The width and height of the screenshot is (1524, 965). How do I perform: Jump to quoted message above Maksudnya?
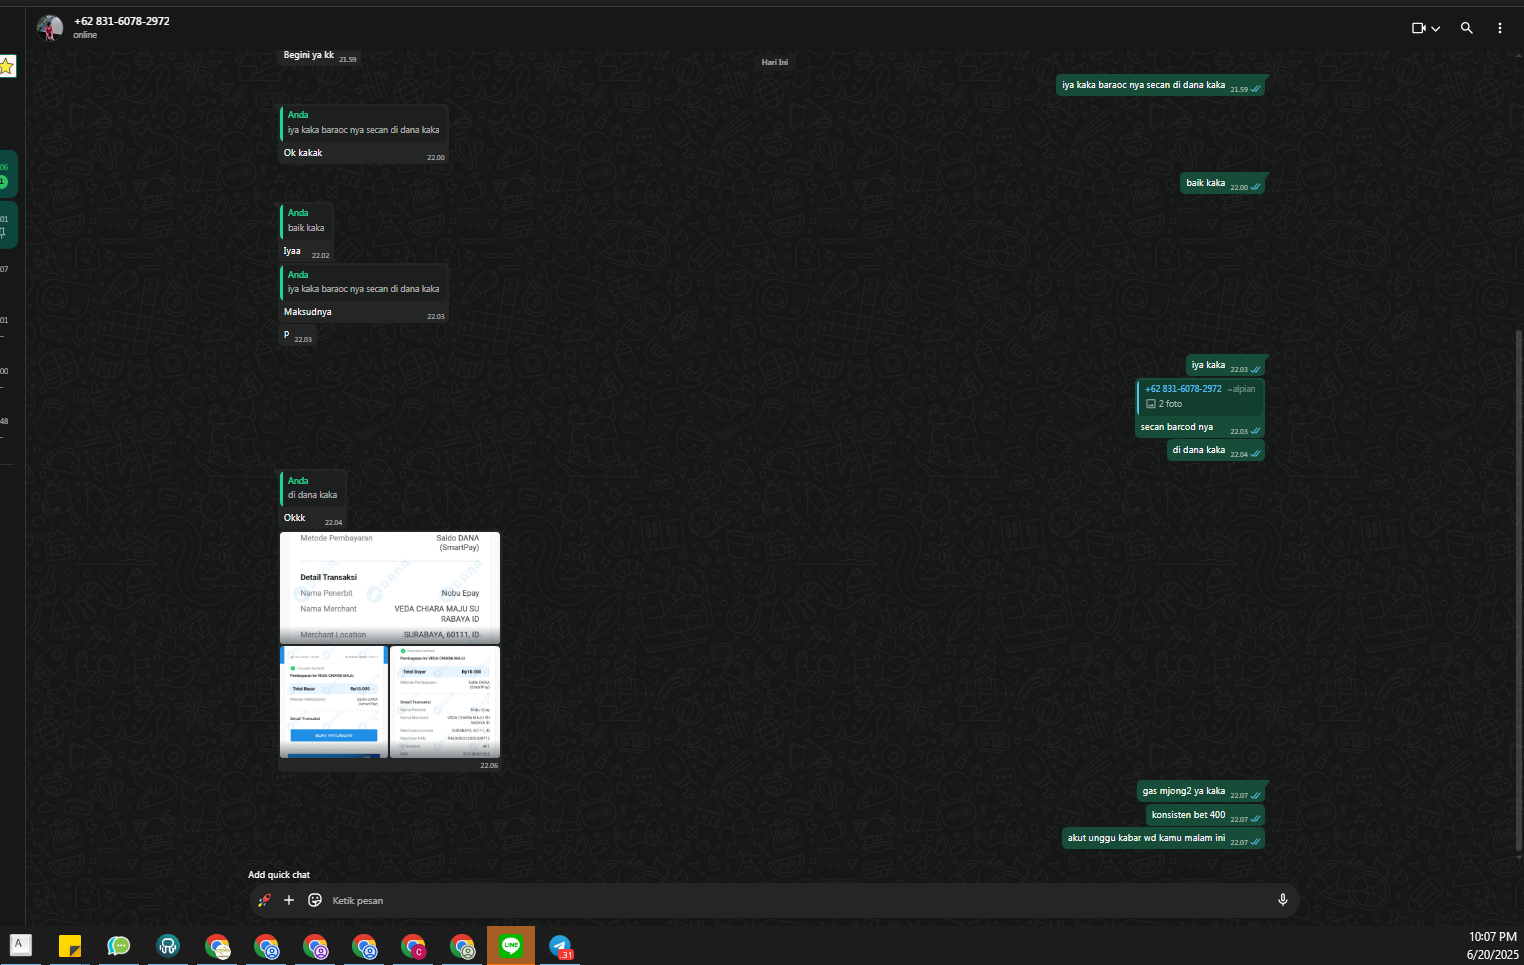pyautogui.click(x=363, y=282)
